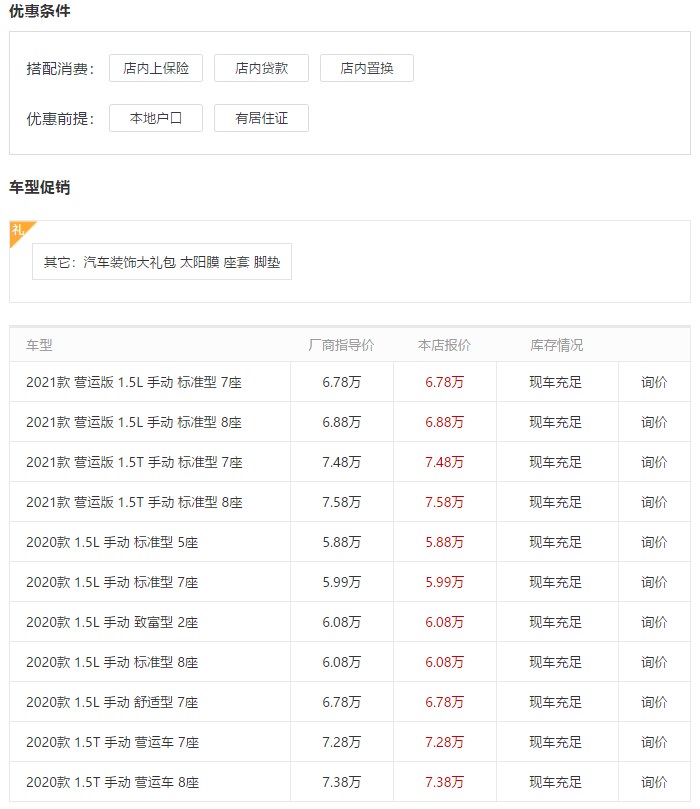Image resolution: width=700 pixels, height=809 pixels.
Task: Request price for 2020款 1.5L 致富型 2座
Action: click(654, 622)
